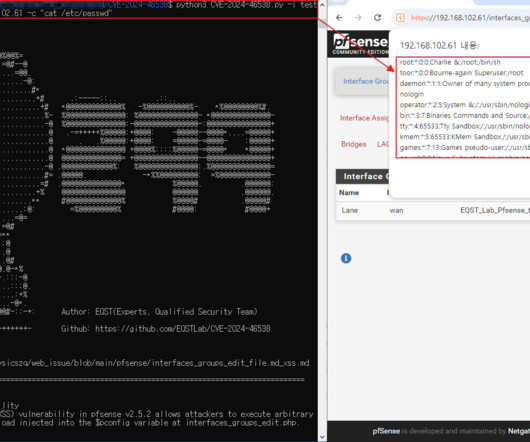Click the wan members cell
530x442 pixels.
(396, 210)
